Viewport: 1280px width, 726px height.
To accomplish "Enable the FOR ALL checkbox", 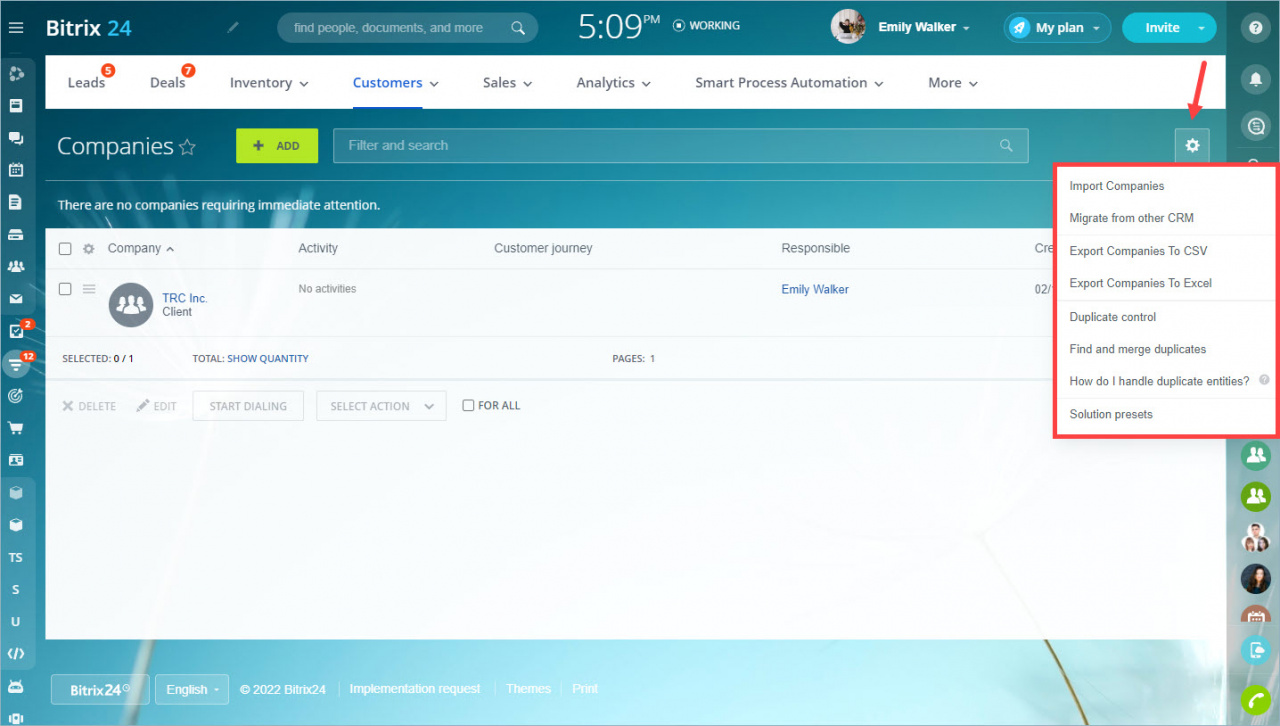I will 468,405.
